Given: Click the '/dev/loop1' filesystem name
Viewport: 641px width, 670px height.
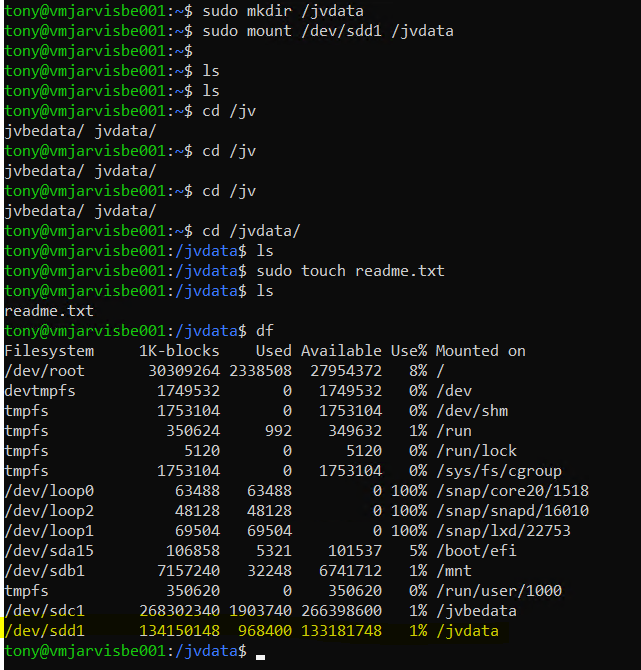Looking at the screenshot, I should coord(49,531).
